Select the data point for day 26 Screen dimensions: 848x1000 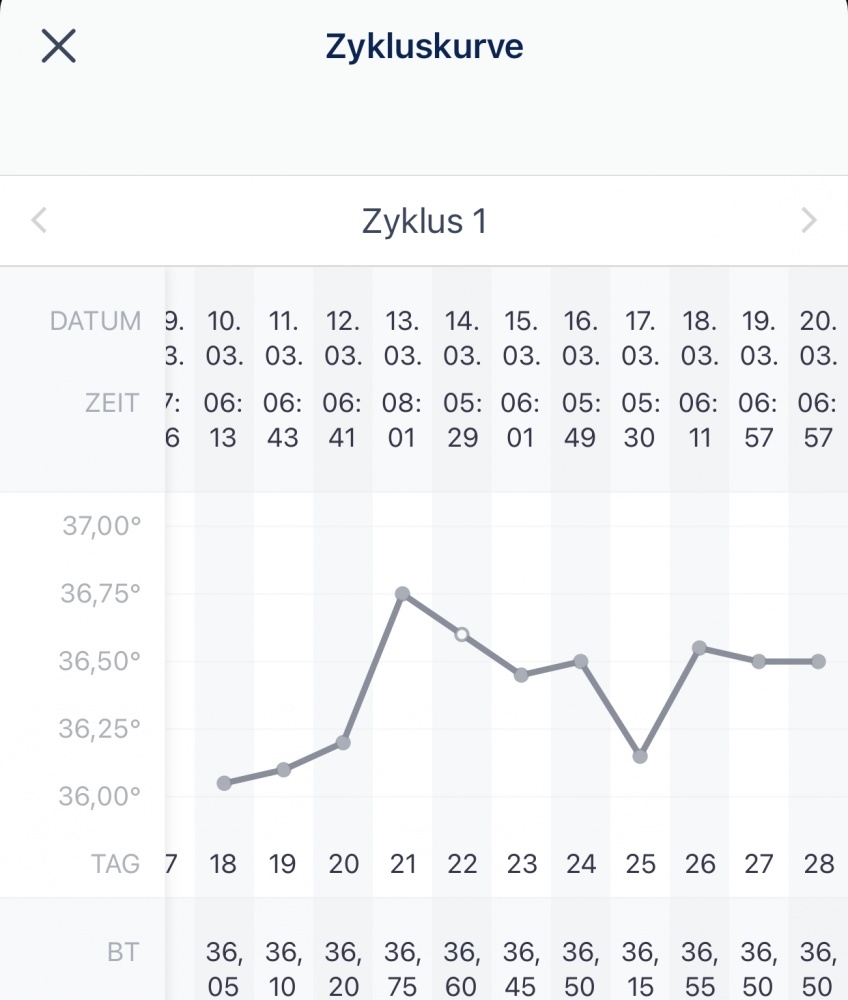tap(700, 648)
